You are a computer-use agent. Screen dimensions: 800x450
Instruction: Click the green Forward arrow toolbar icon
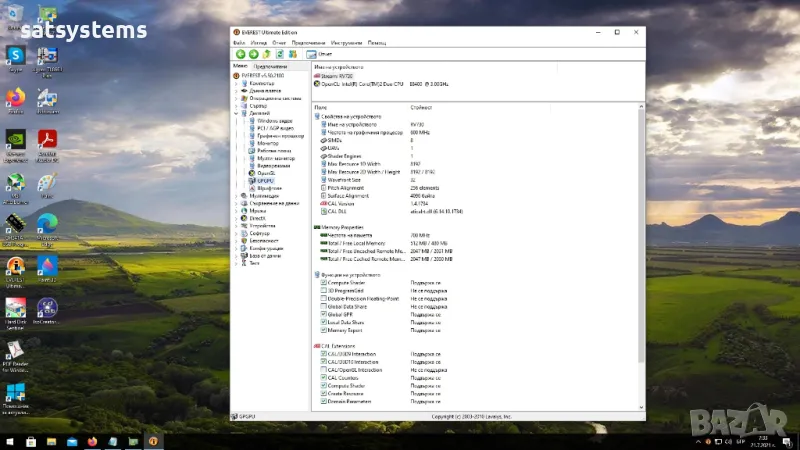(251, 54)
